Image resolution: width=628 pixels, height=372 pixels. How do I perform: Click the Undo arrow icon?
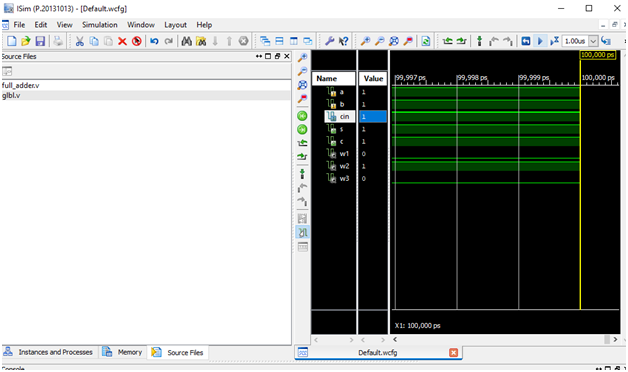pyautogui.click(x=154, y=41)
